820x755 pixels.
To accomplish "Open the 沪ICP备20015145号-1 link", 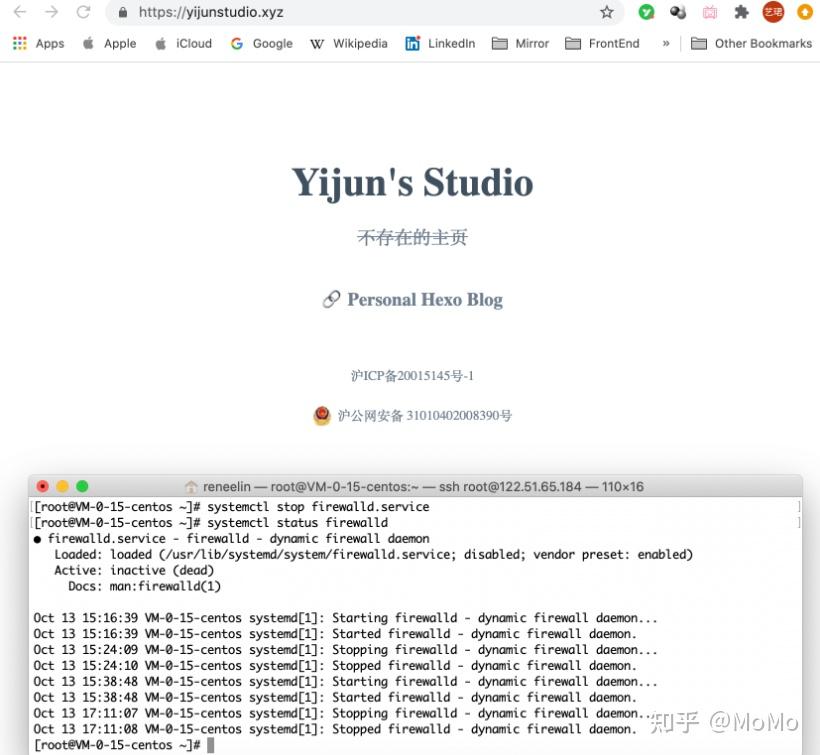I will pyautogui.click(x=412, y=375).
